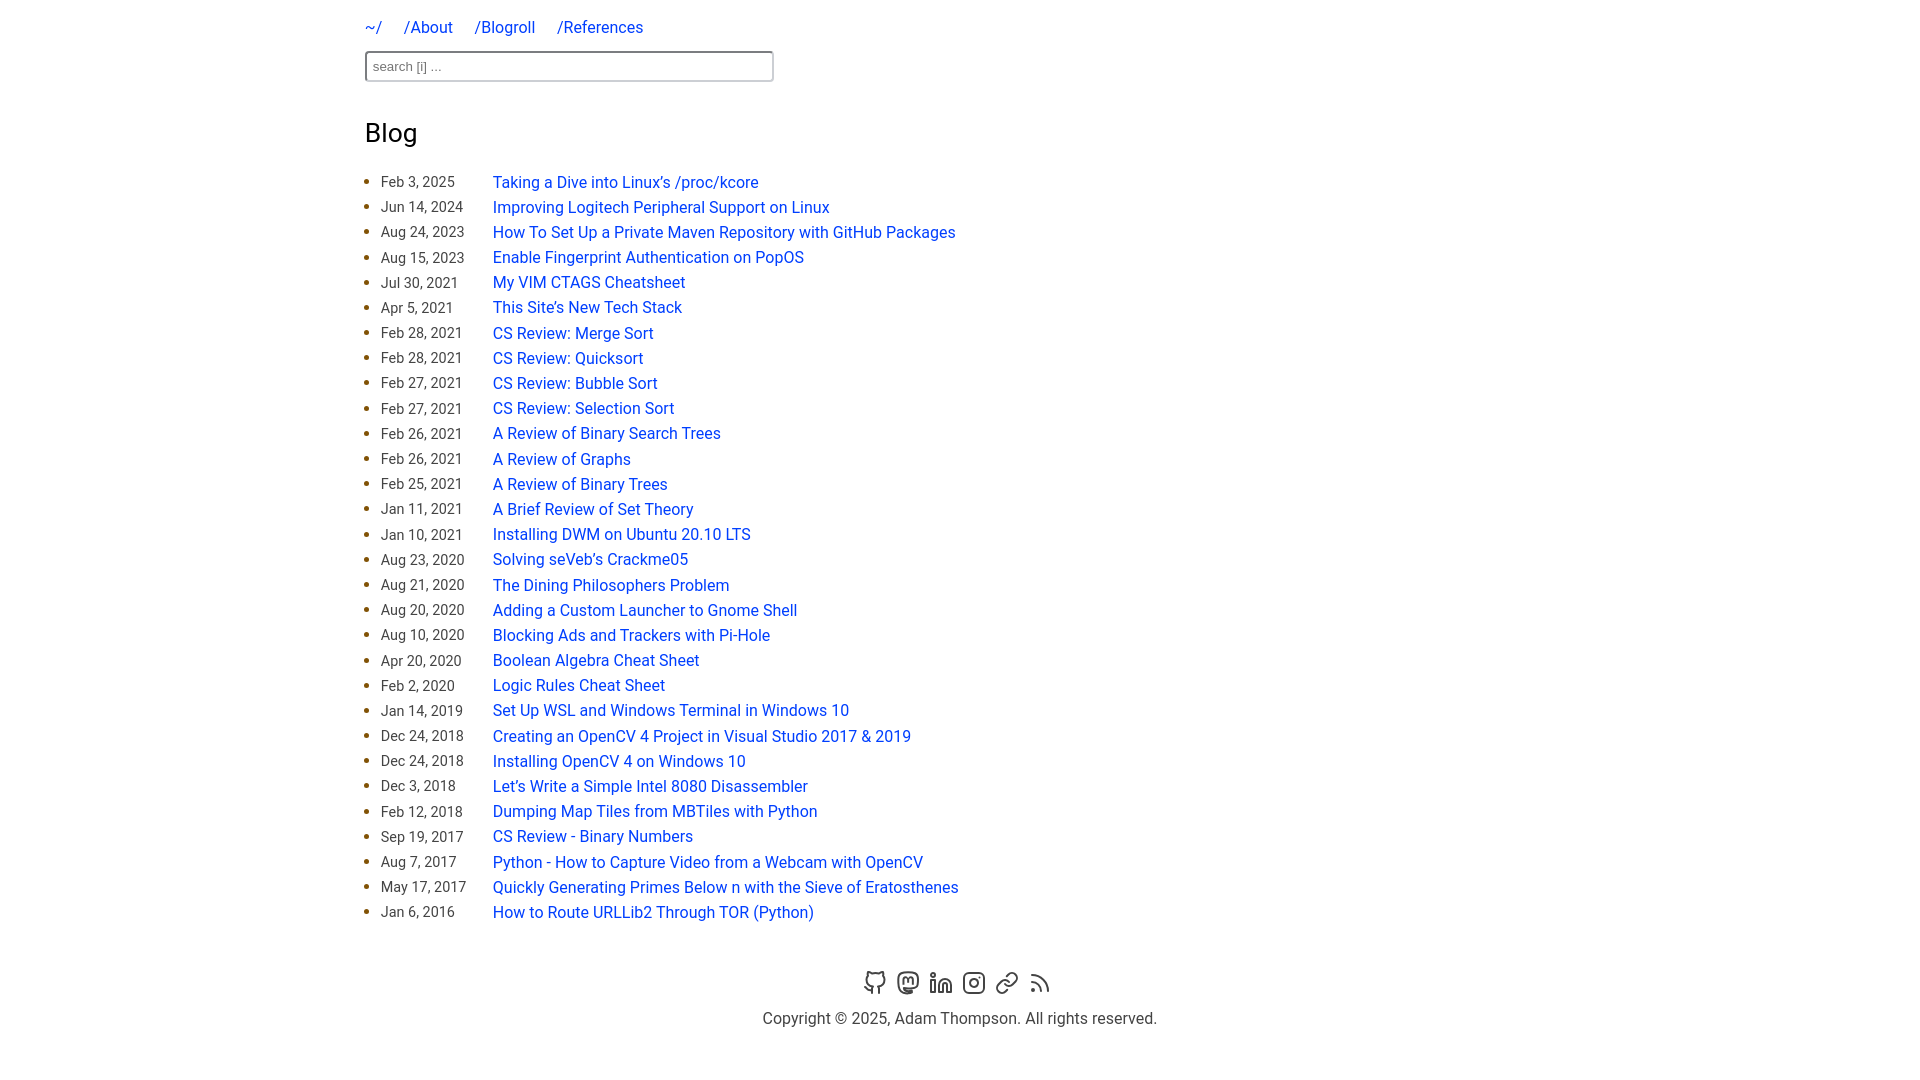Open The Dining Philosophers Problem
The height and width of the screenshot is (1080, 1920).
tap(611, 585)
